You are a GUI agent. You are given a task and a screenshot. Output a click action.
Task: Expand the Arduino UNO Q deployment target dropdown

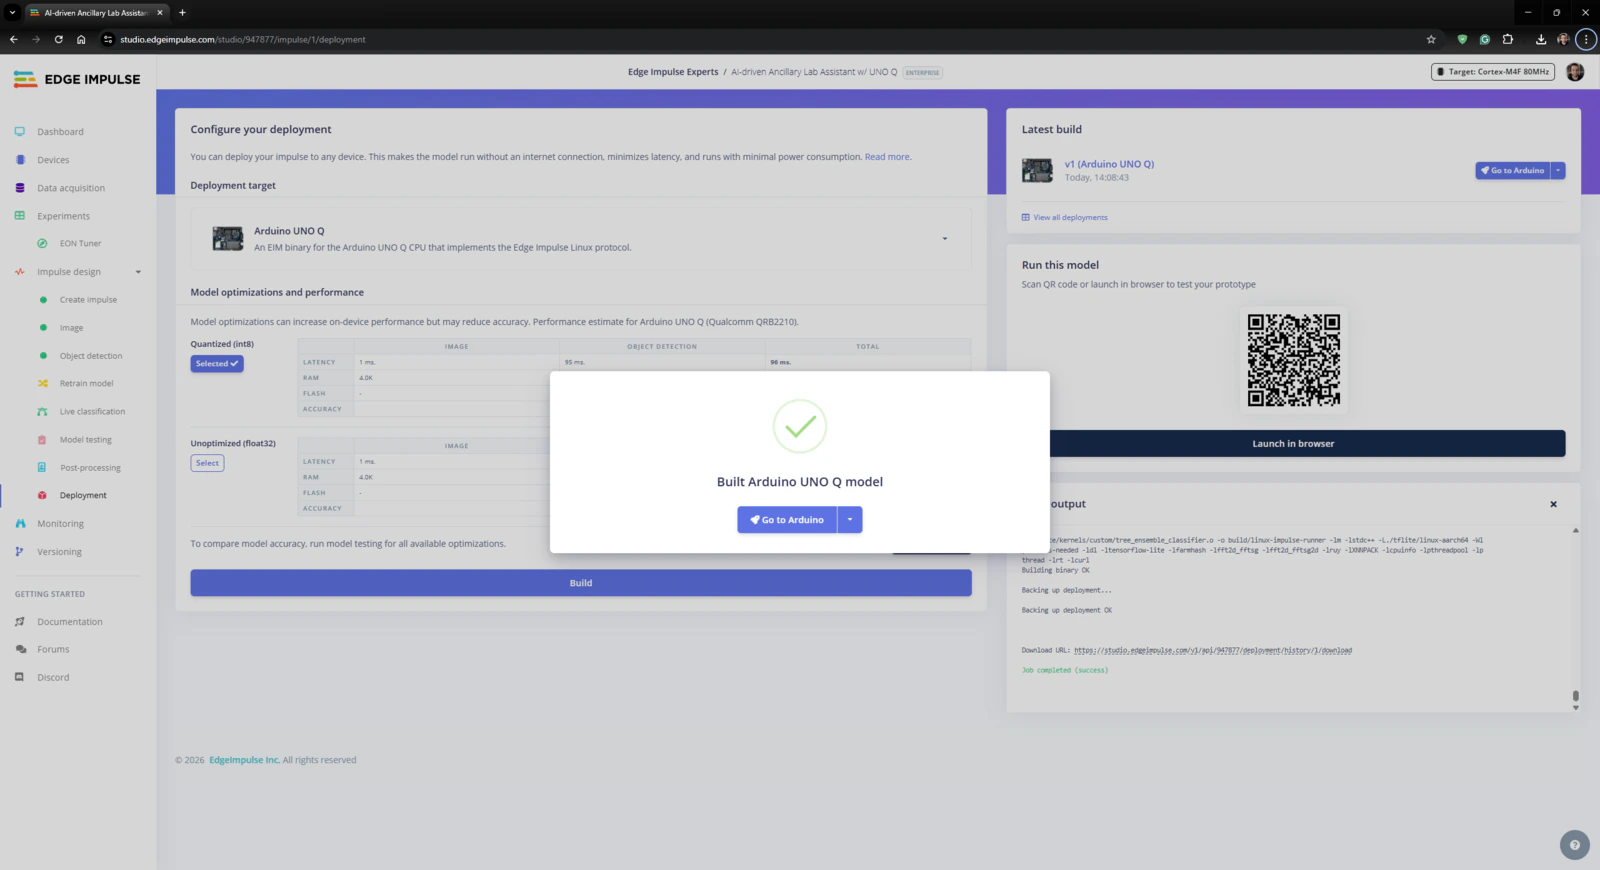[x=945, y=239]
